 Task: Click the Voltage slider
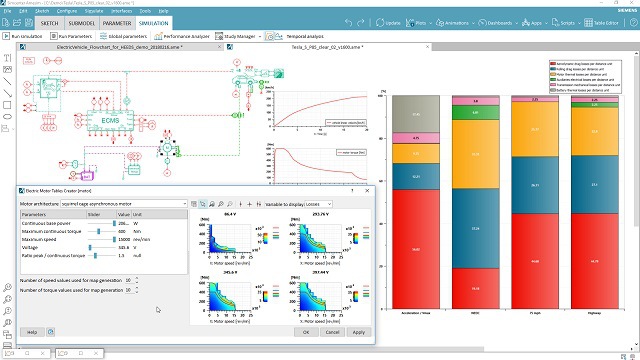pos(102,247)
